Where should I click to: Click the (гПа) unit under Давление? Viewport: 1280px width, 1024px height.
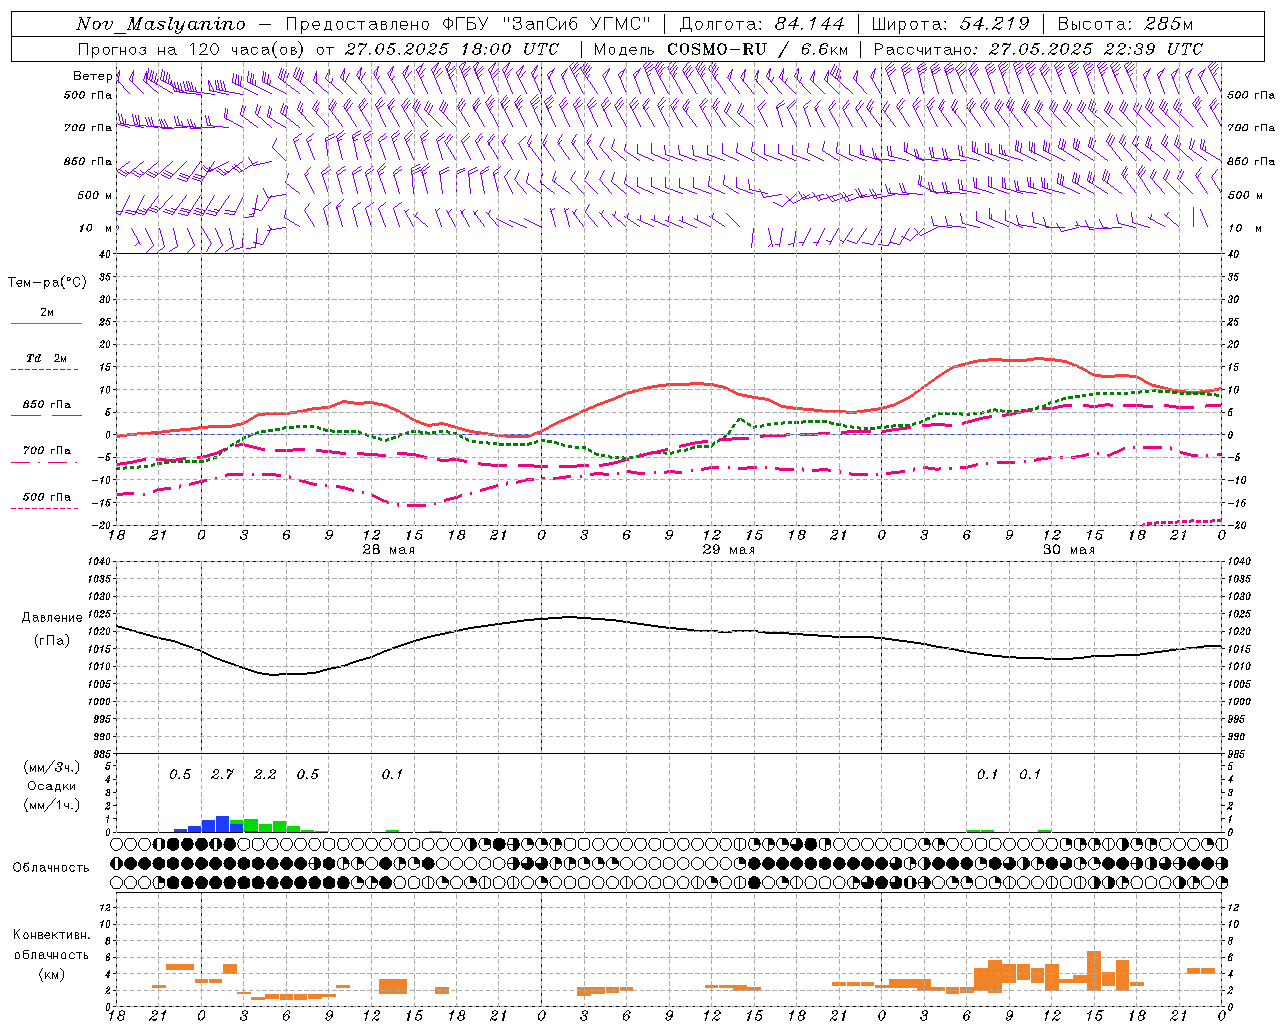coord(52,641)
